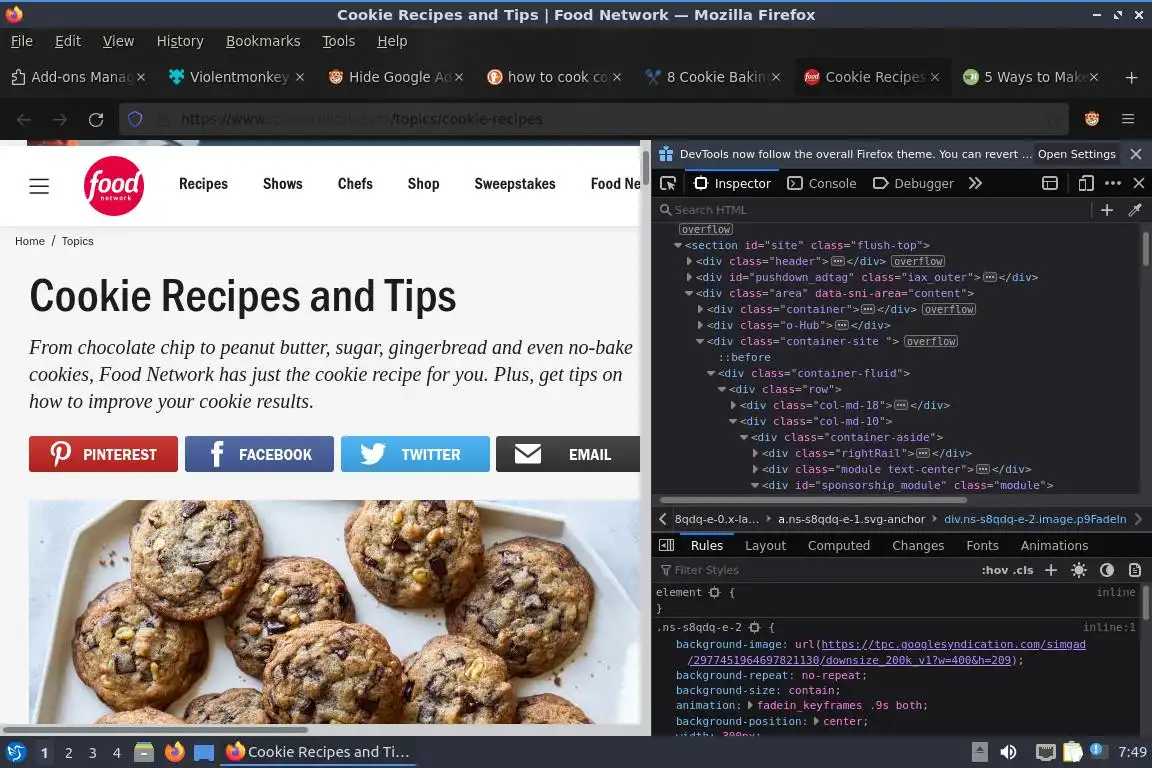
Task: Open Responsive Design Mode icon
Action: (x=1085, y=183)
